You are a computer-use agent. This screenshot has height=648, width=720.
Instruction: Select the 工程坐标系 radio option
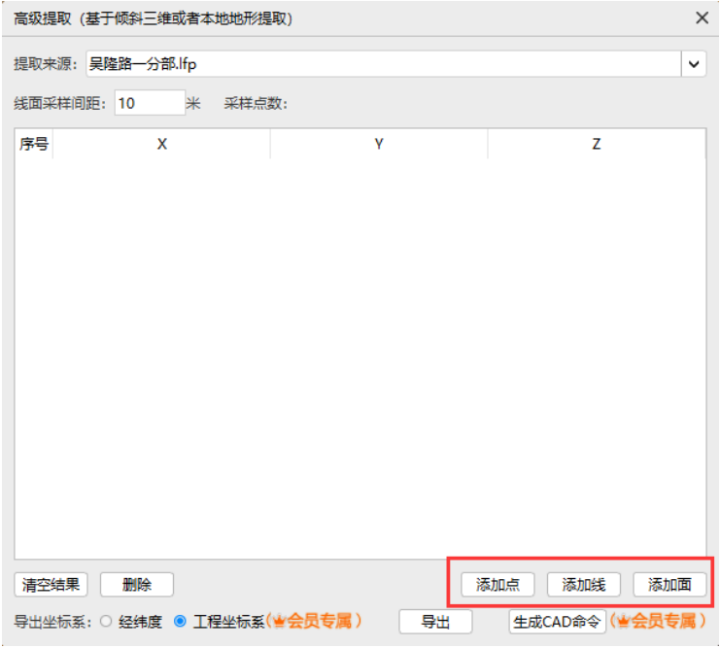coord(180,621)
